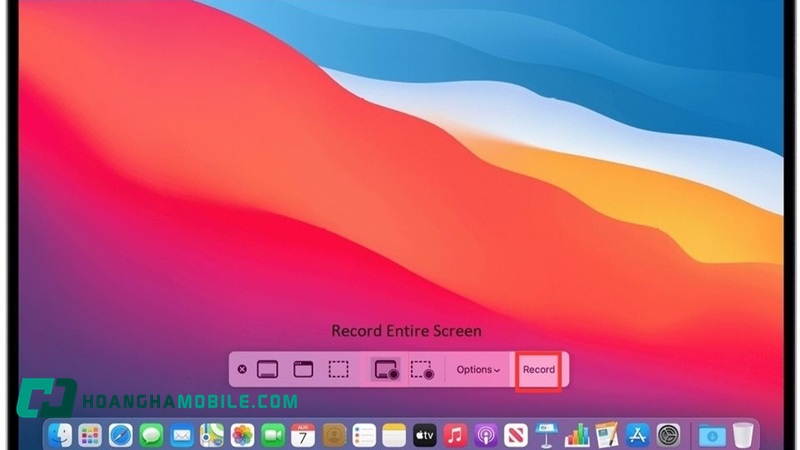Open the Trash in the dock
800x450 pixels.
coord(742,435)
